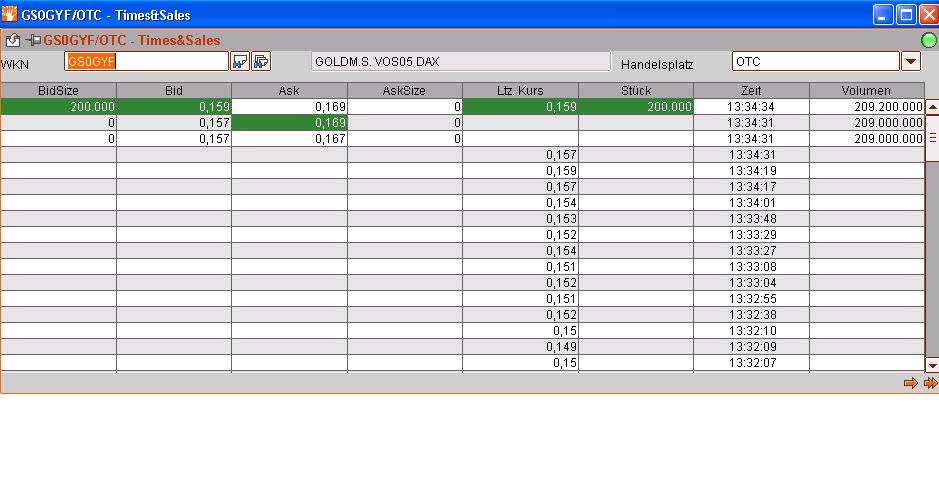
Task: Click the multi-document search icon beside WKN field
Action: (x=261, y=61)
